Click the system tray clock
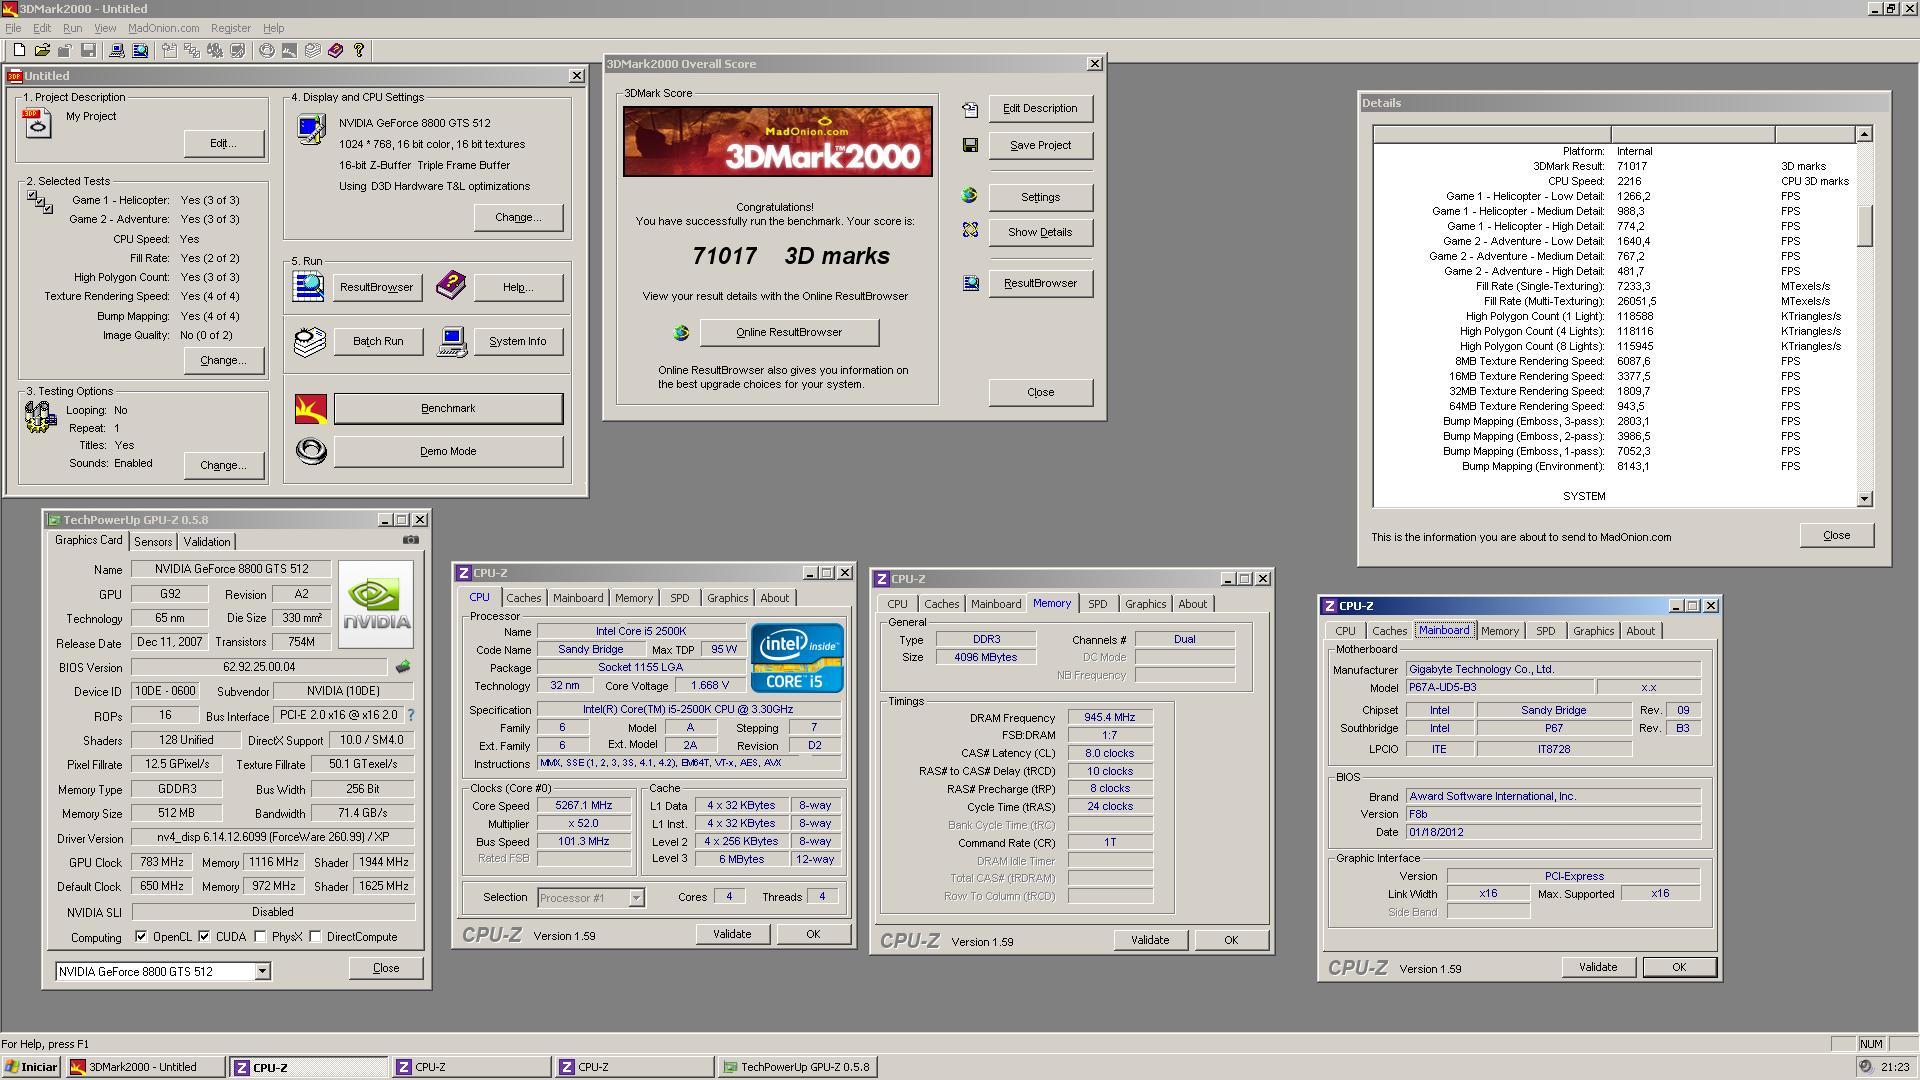The width and height of the screenshot is (1920, 1080). pyautogui.click(x=1894, y=1067)
